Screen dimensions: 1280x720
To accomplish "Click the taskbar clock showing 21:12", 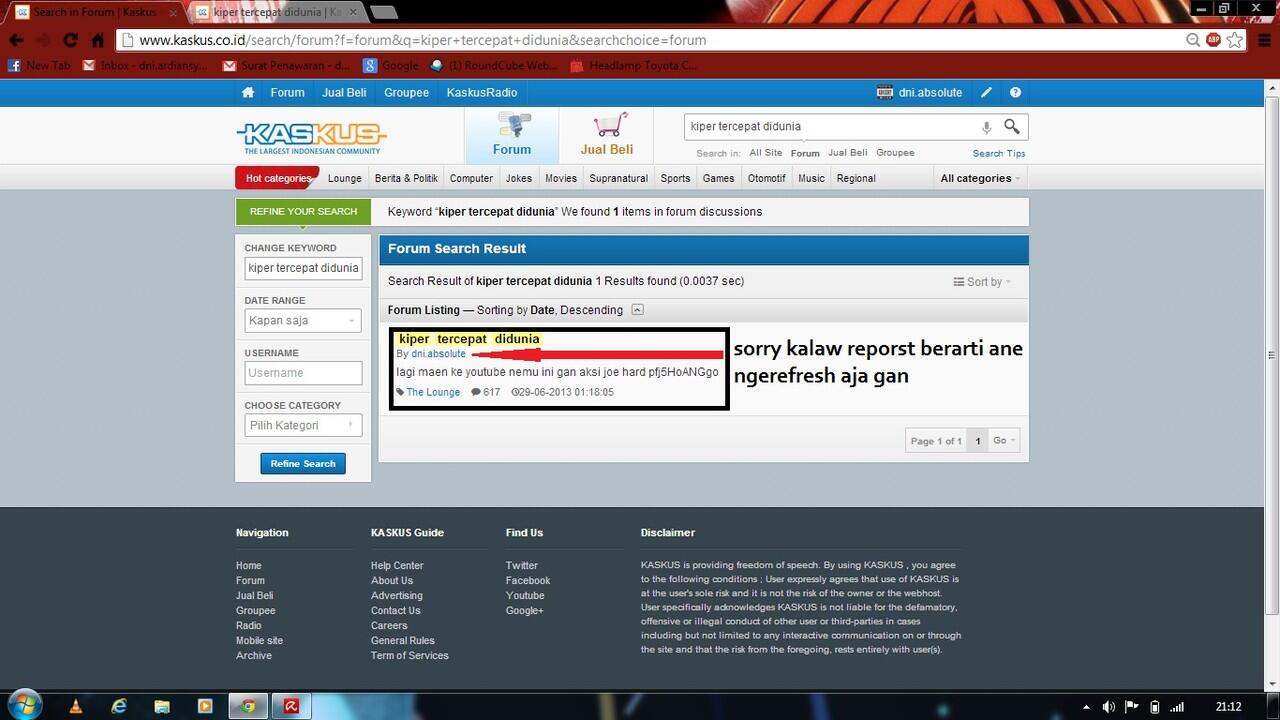I will (1228, 707).
